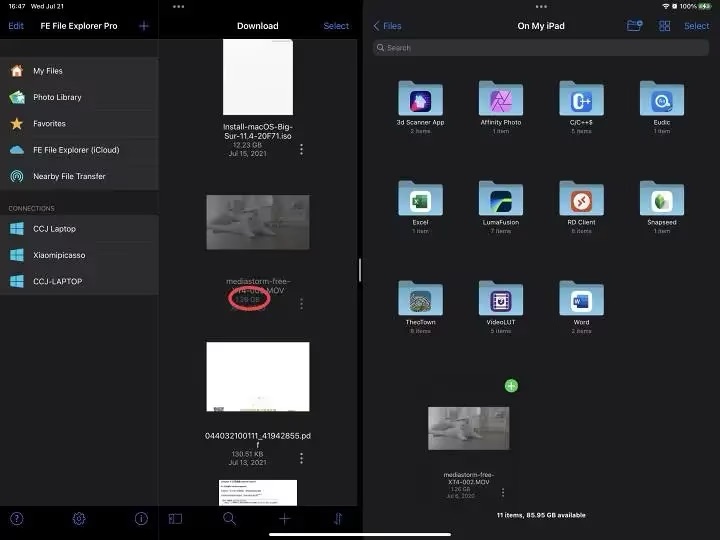Open FE File Explorer settings gear

tap(79, 518)
